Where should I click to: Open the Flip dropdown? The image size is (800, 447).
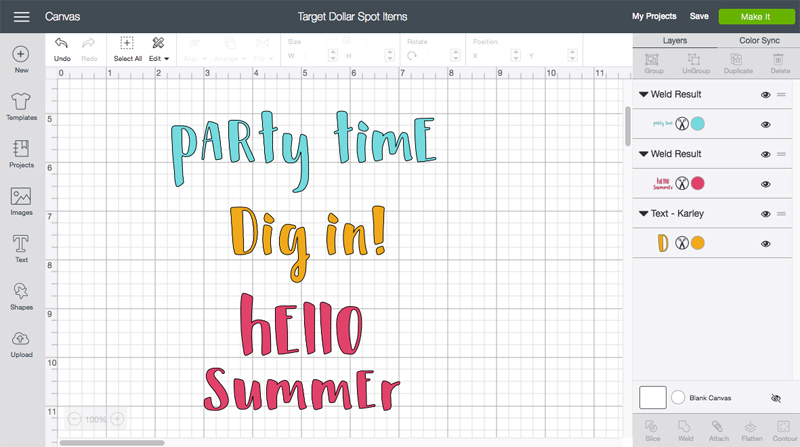tap(263, 49)
